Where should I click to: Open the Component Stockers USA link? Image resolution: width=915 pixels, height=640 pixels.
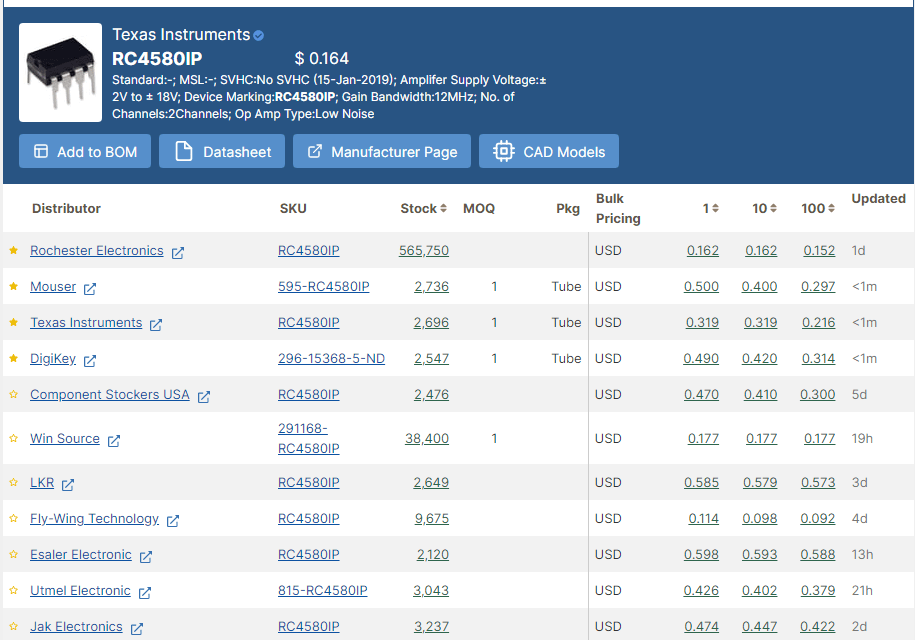coord(110,394)
